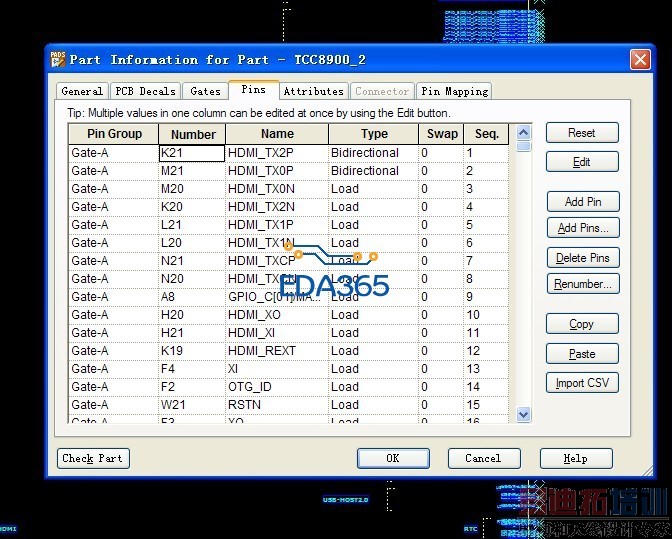The width and height of the screenshot is (672, 539).
Task: Select the HDMI_REXT name cell
Action: tap(277, 351)
